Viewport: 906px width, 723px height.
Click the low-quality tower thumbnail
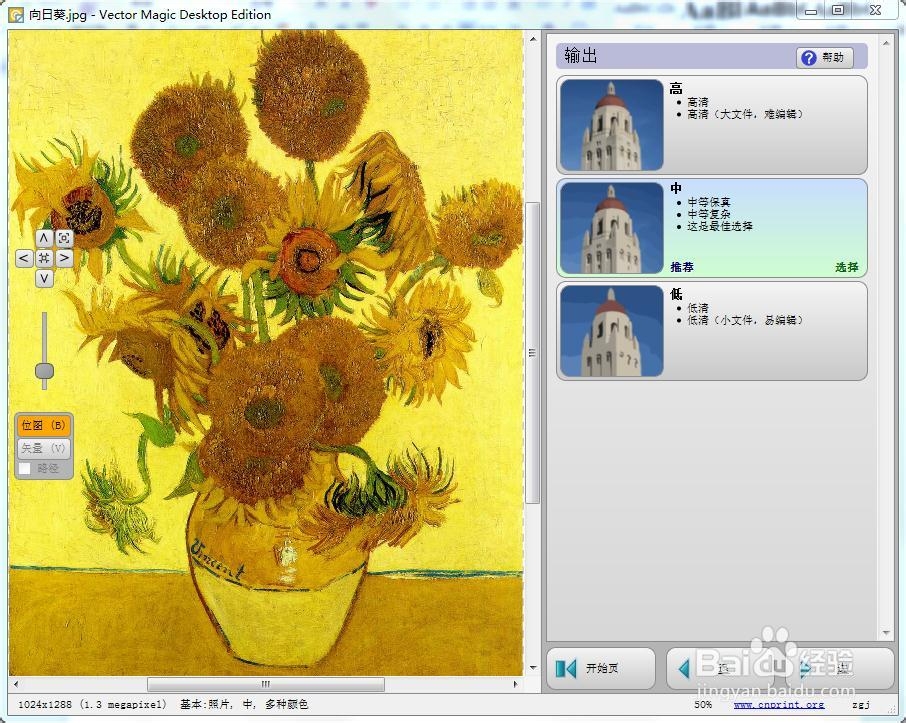612,331
